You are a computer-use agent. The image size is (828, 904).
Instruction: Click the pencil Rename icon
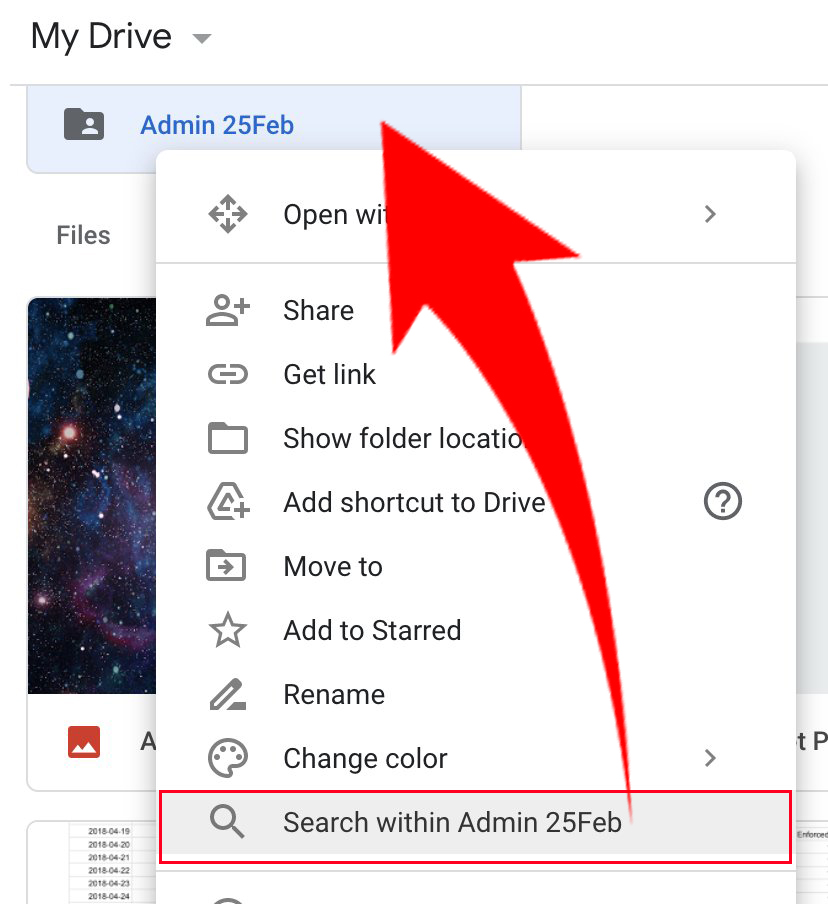tap(227, 694)
